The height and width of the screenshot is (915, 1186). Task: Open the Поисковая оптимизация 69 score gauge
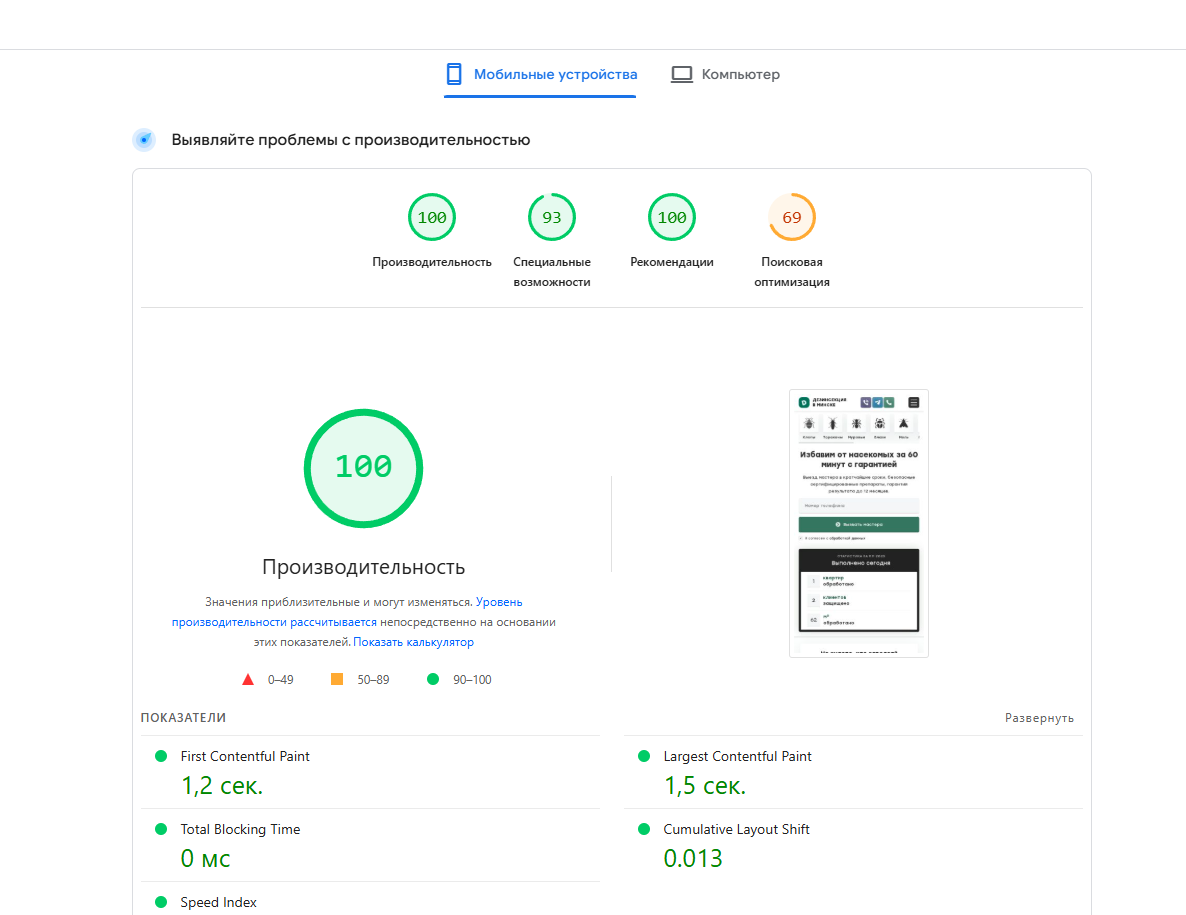click(x=792, y=218)
